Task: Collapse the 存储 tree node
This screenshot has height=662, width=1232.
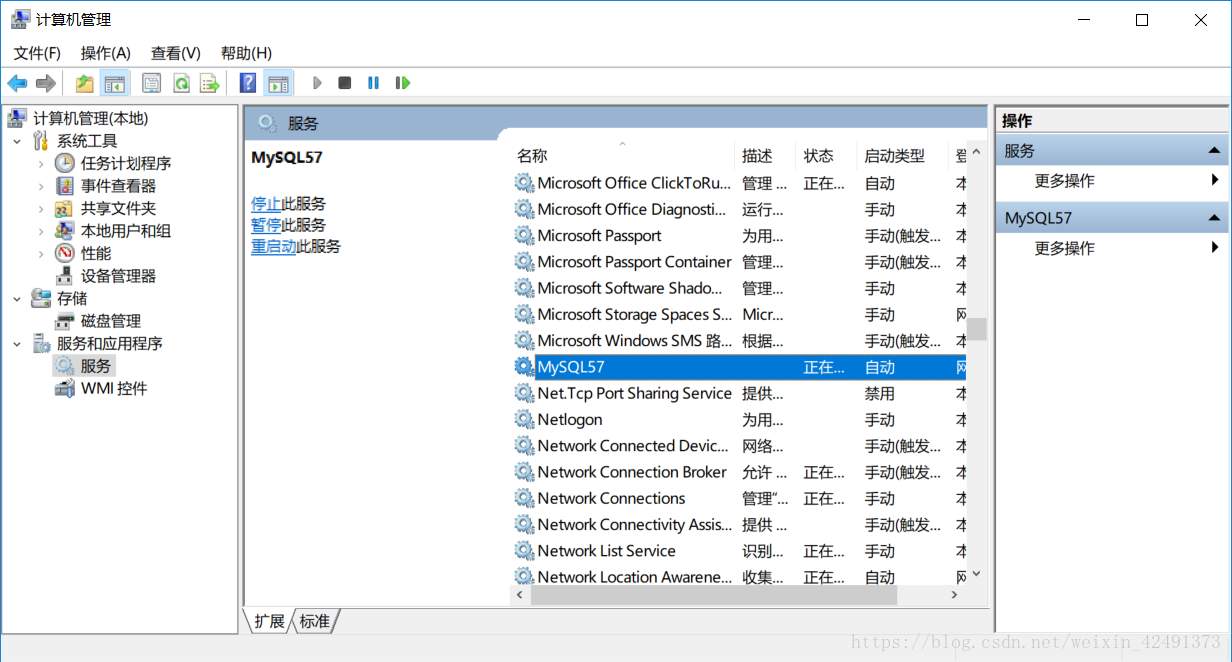Action: click(17, 298)
